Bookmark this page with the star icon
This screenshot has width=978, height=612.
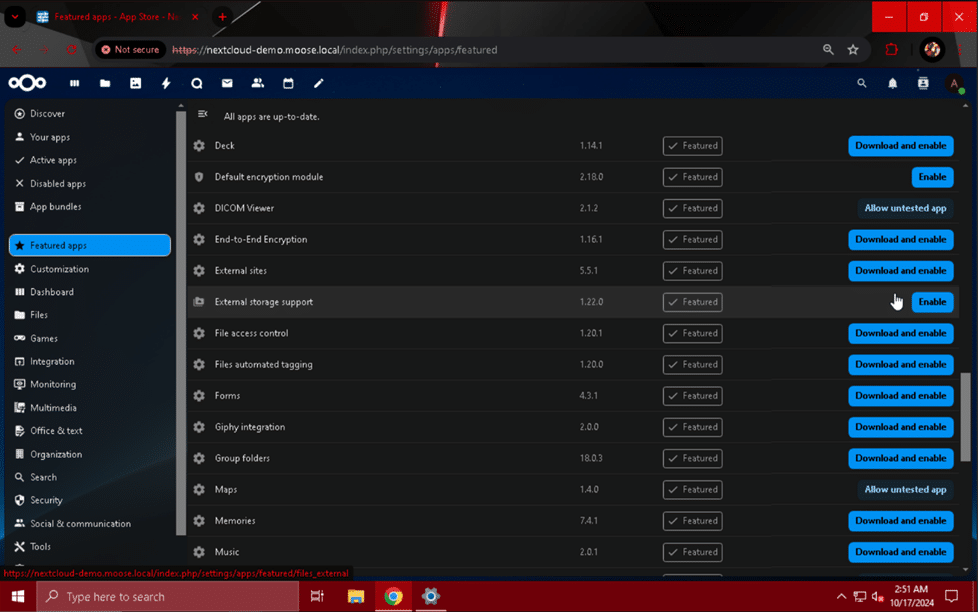point(853,50)
